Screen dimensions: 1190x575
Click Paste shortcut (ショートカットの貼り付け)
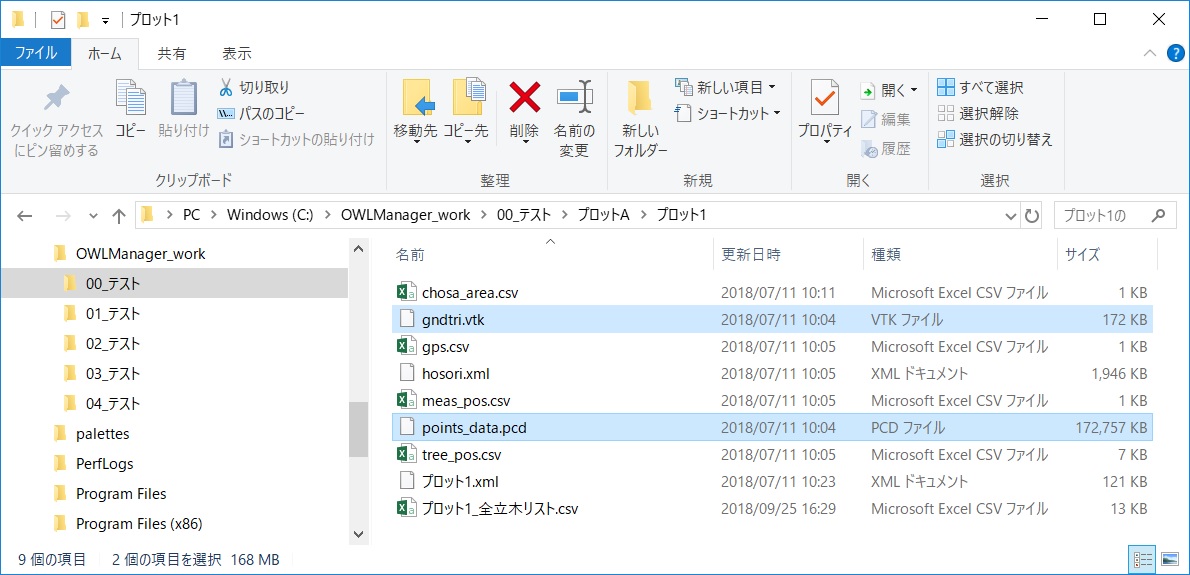[x=296, y=140]
